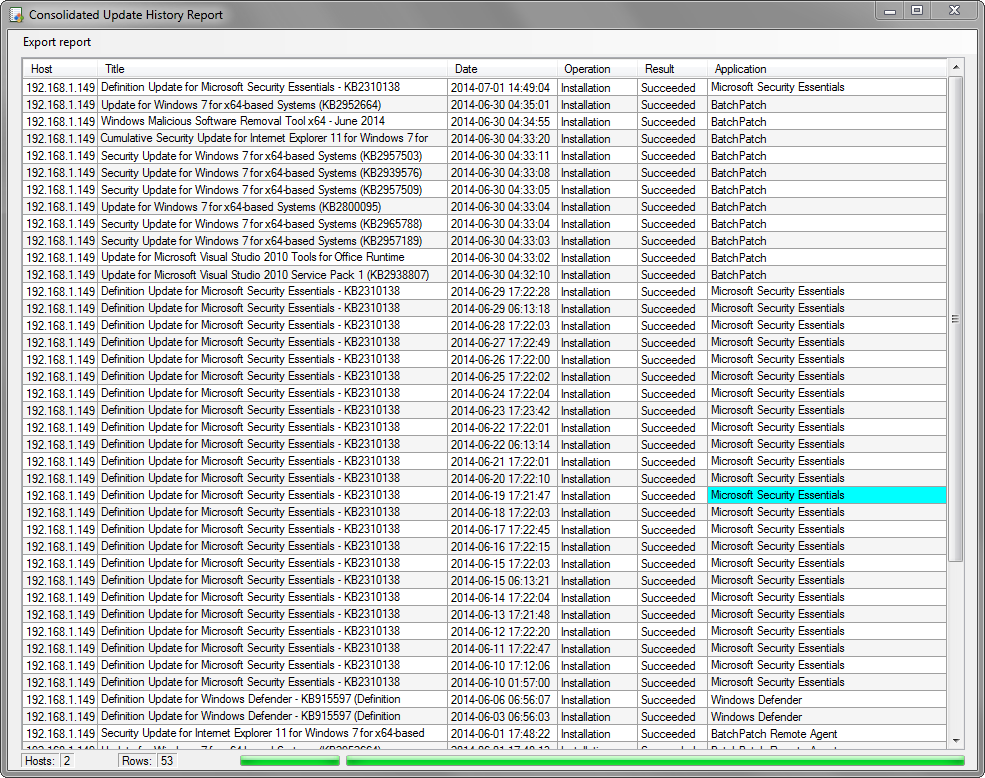
Task: Select Update for Windows 7 title KB2800095
Action: [x=272, y=207]
